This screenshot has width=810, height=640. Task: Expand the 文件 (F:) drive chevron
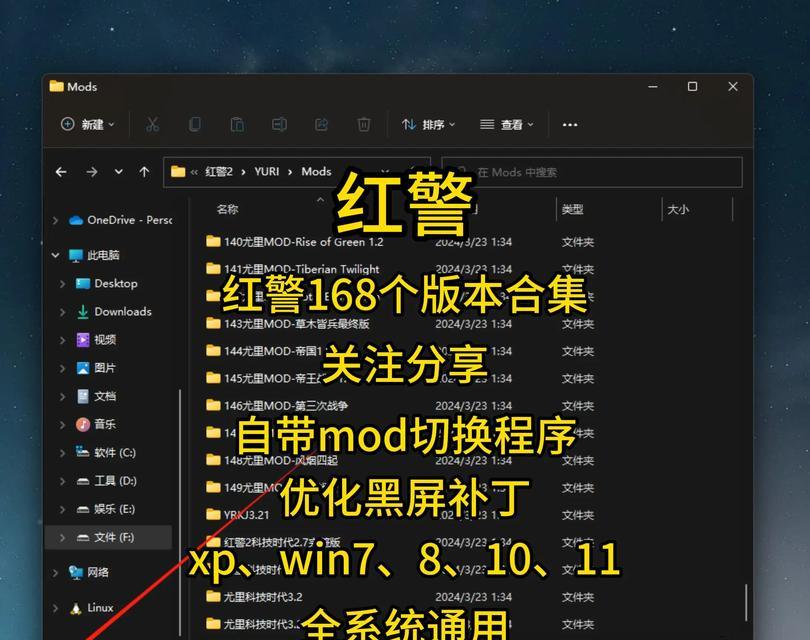pos(63,538)
